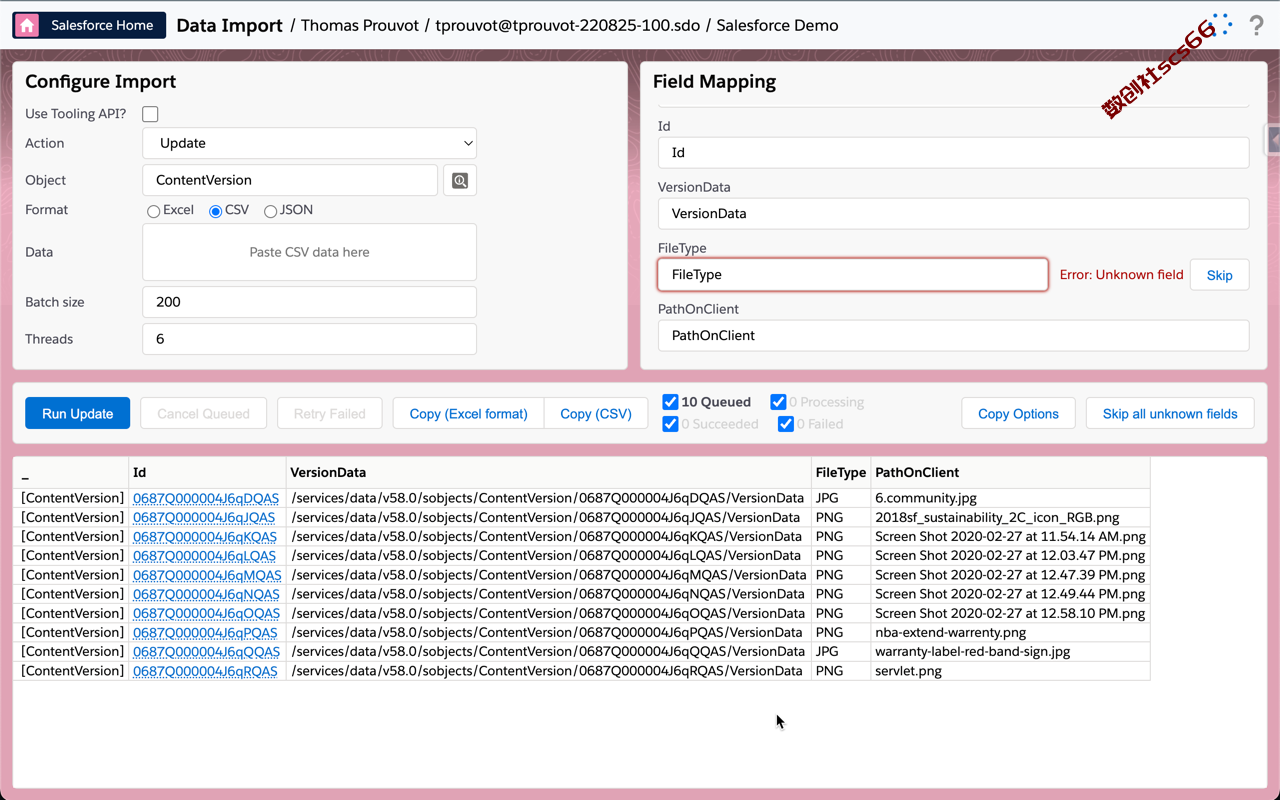Click the servlet.png cell
1280x800 pixels.
tap(1010, 671)
